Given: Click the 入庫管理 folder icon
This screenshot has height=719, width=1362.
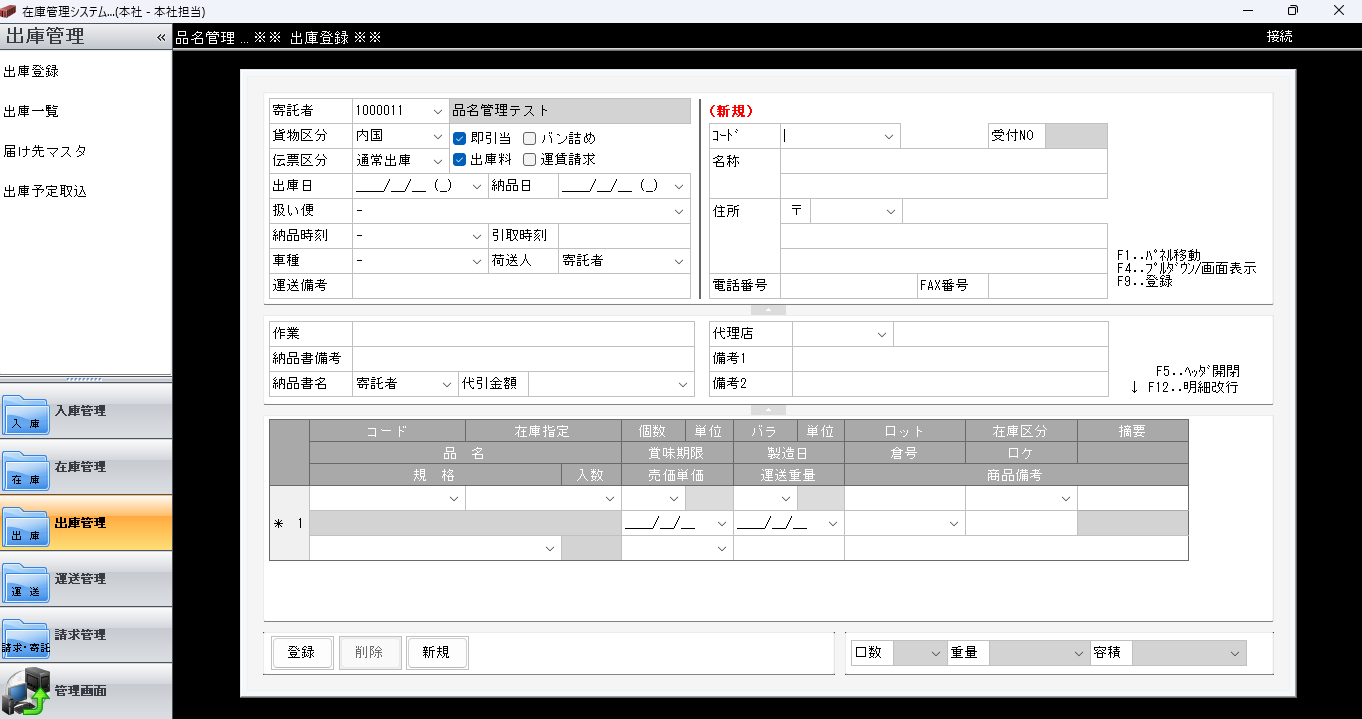Looking at the screenshot, I should (x=26, y=414).
